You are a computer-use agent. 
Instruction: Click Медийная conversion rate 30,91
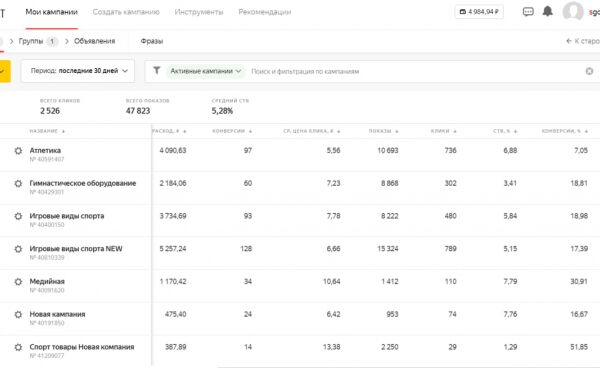coord(579,282)
